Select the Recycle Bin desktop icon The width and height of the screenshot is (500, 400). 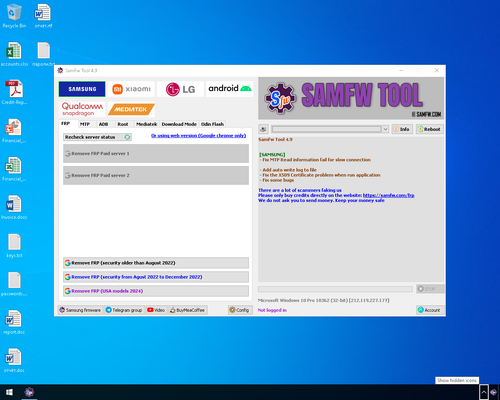(x=14, y=16)
